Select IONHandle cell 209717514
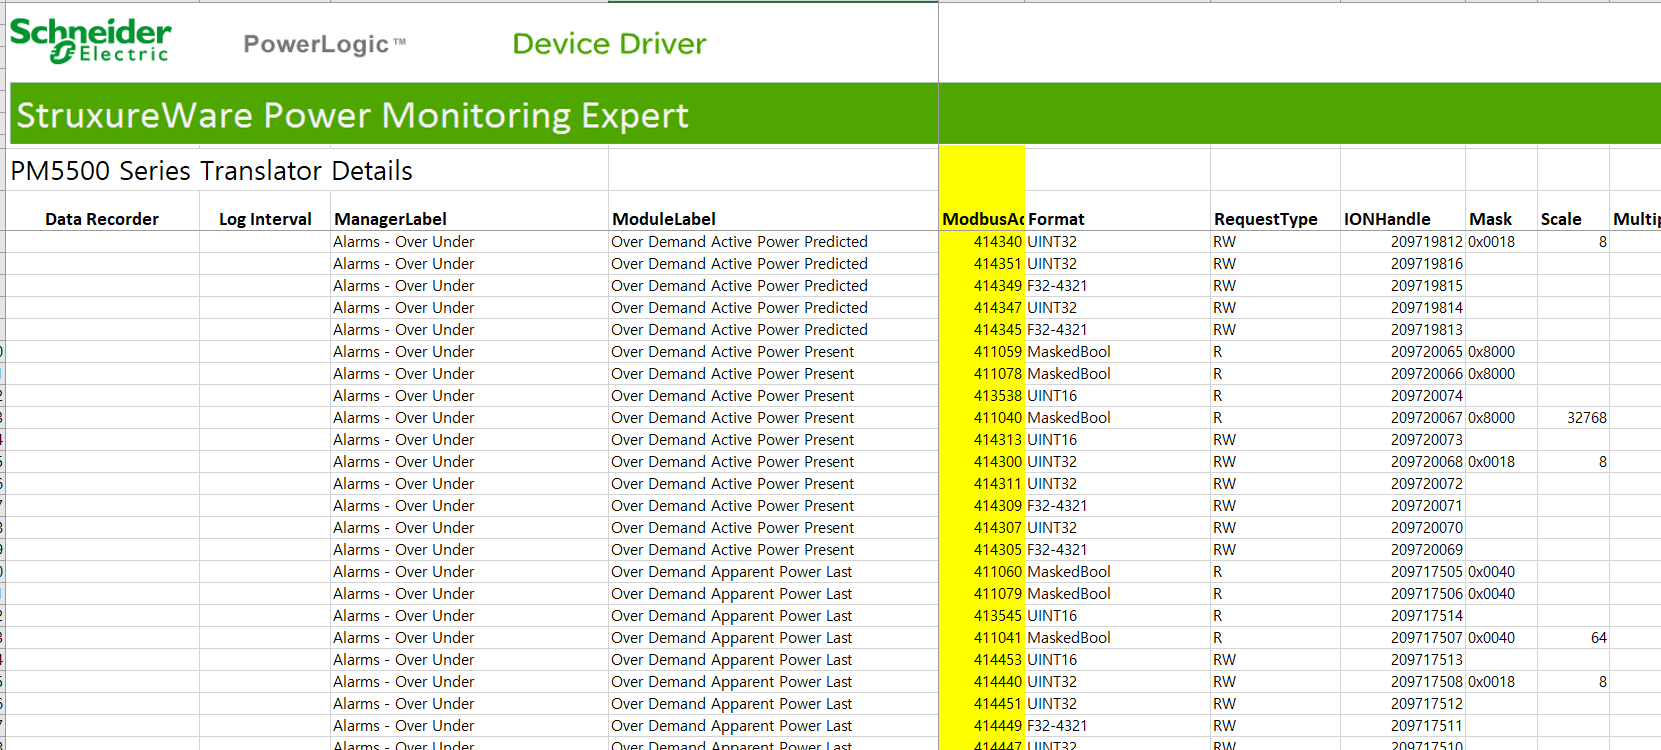 [1403, 616]
